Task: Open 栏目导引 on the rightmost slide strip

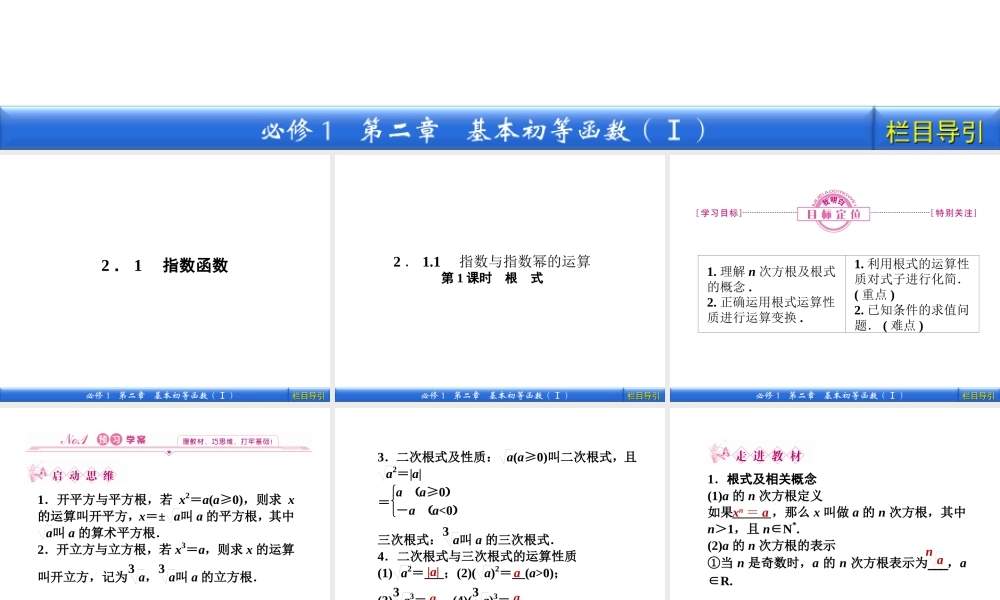Action: click(x=978, y=396)
